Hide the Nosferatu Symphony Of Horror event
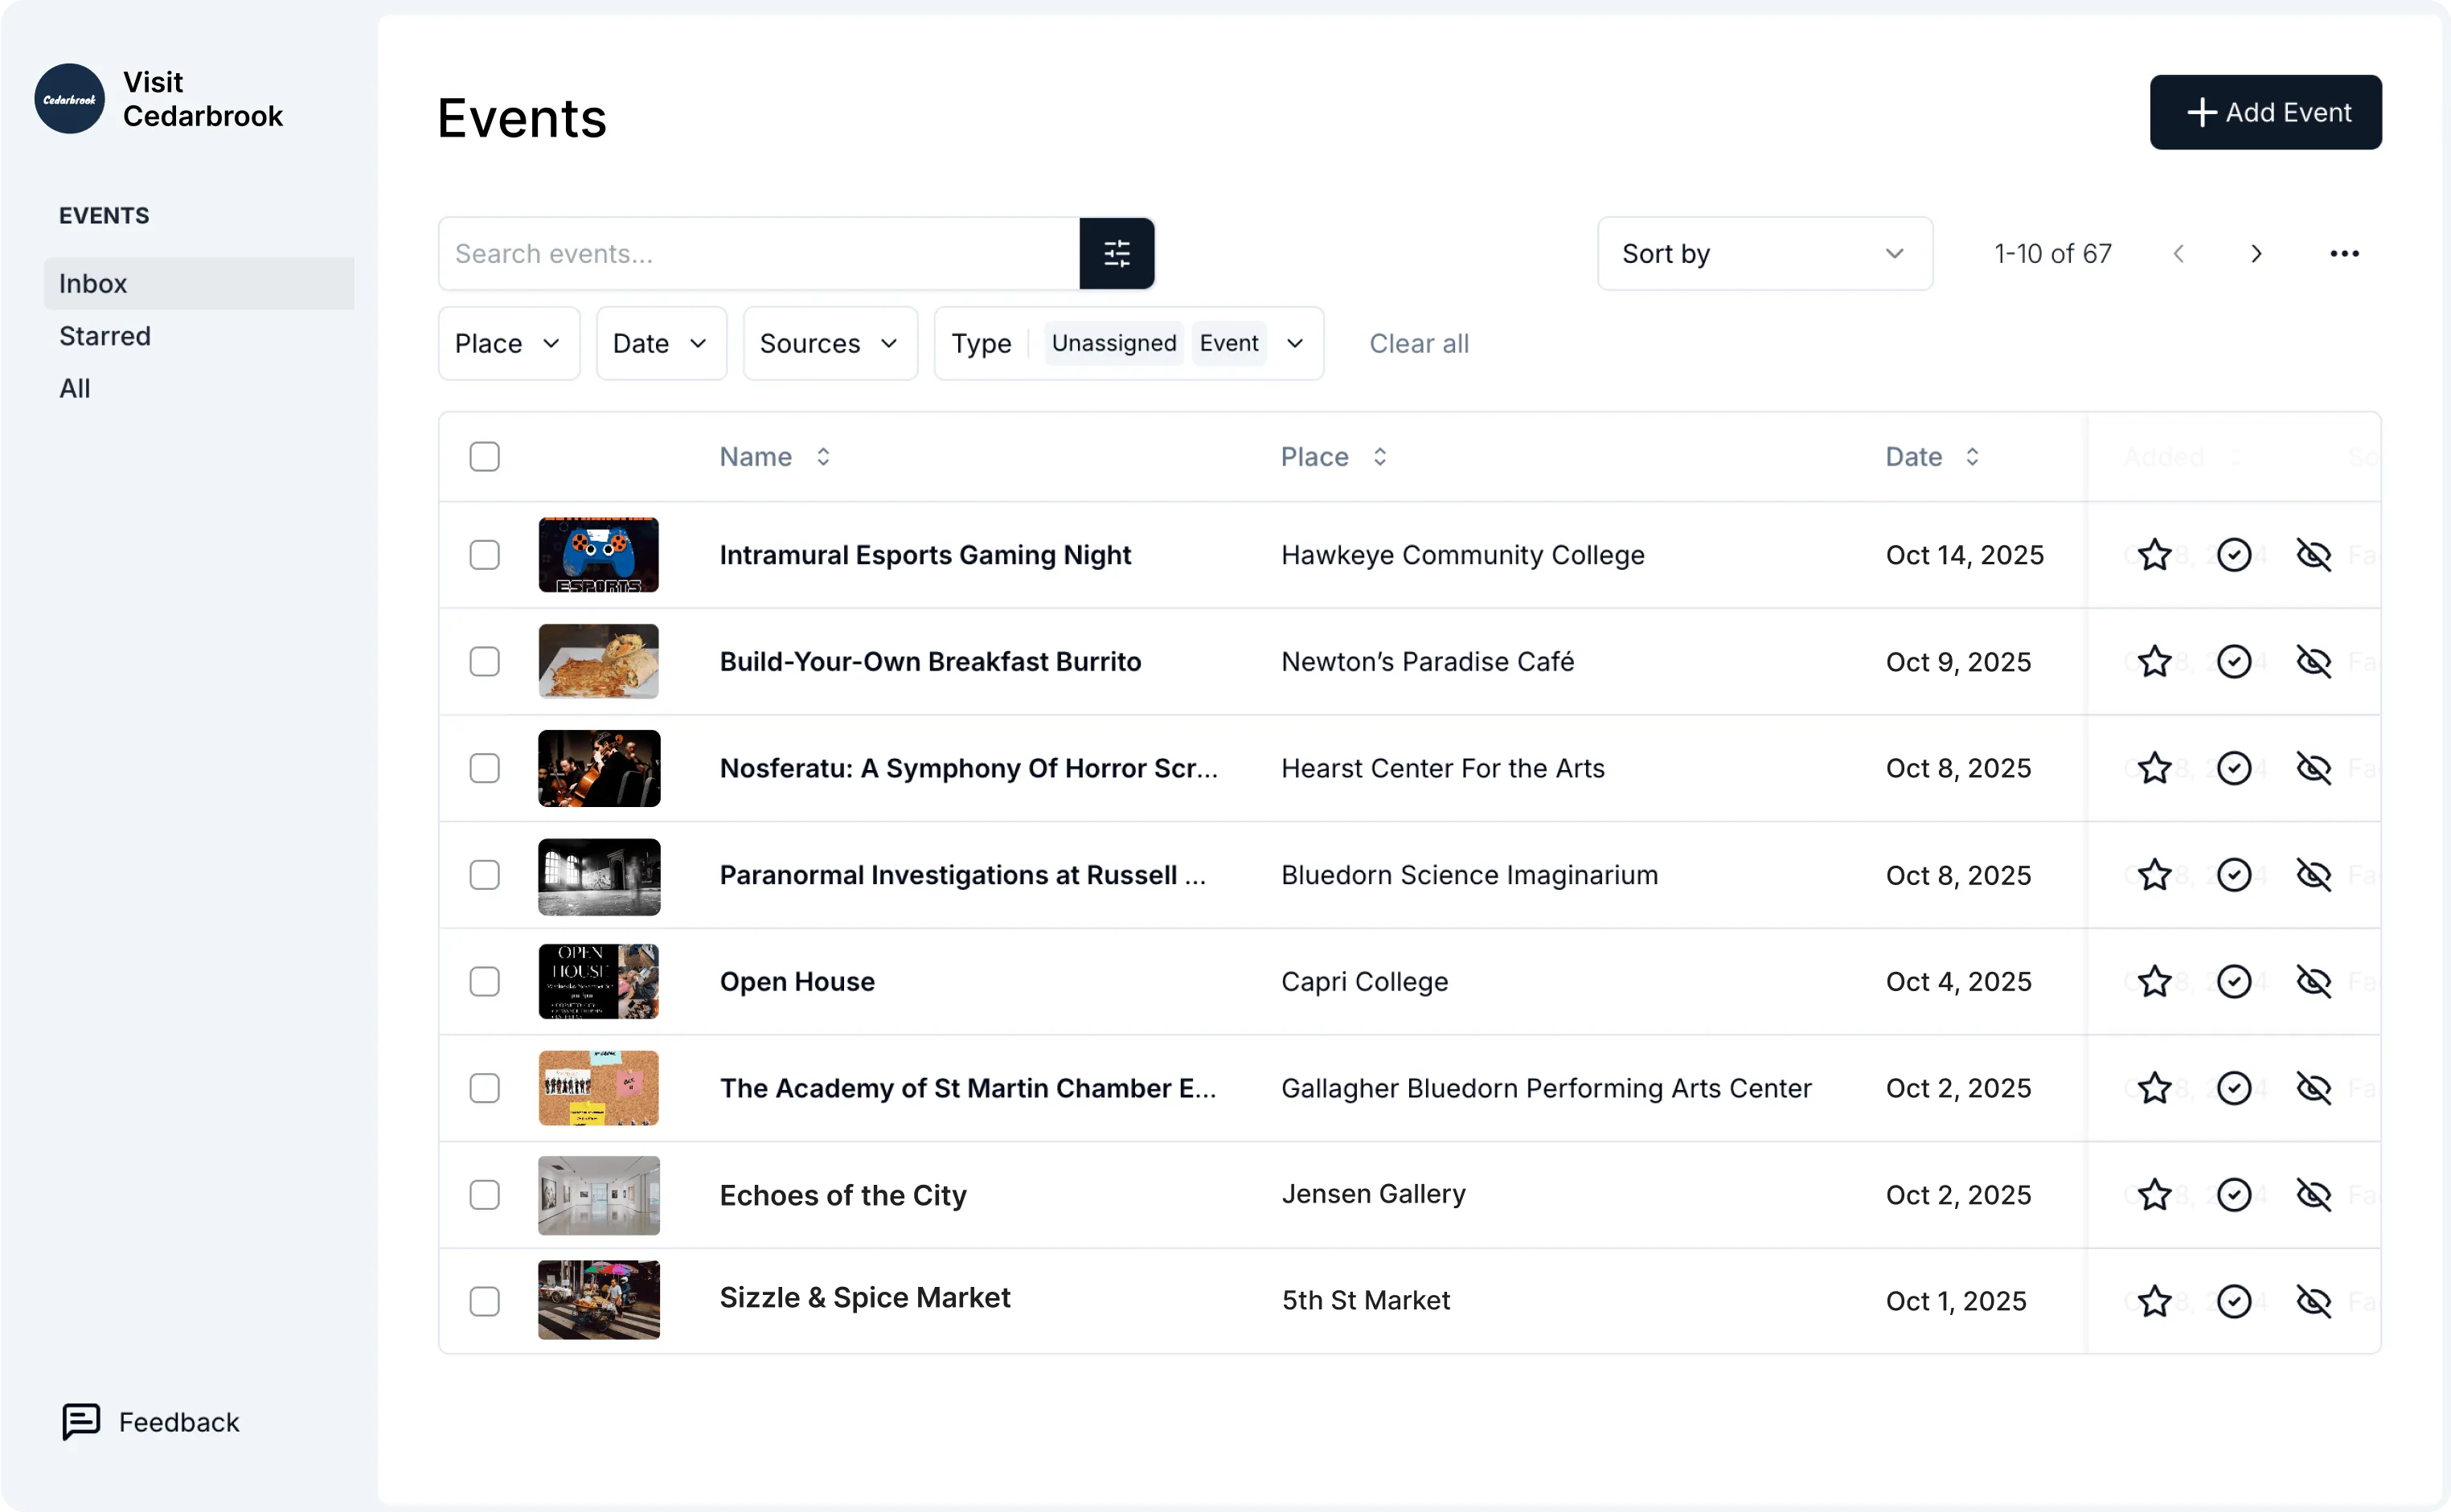Screen dimensions: 2451x1512 tap(2313, 768)
